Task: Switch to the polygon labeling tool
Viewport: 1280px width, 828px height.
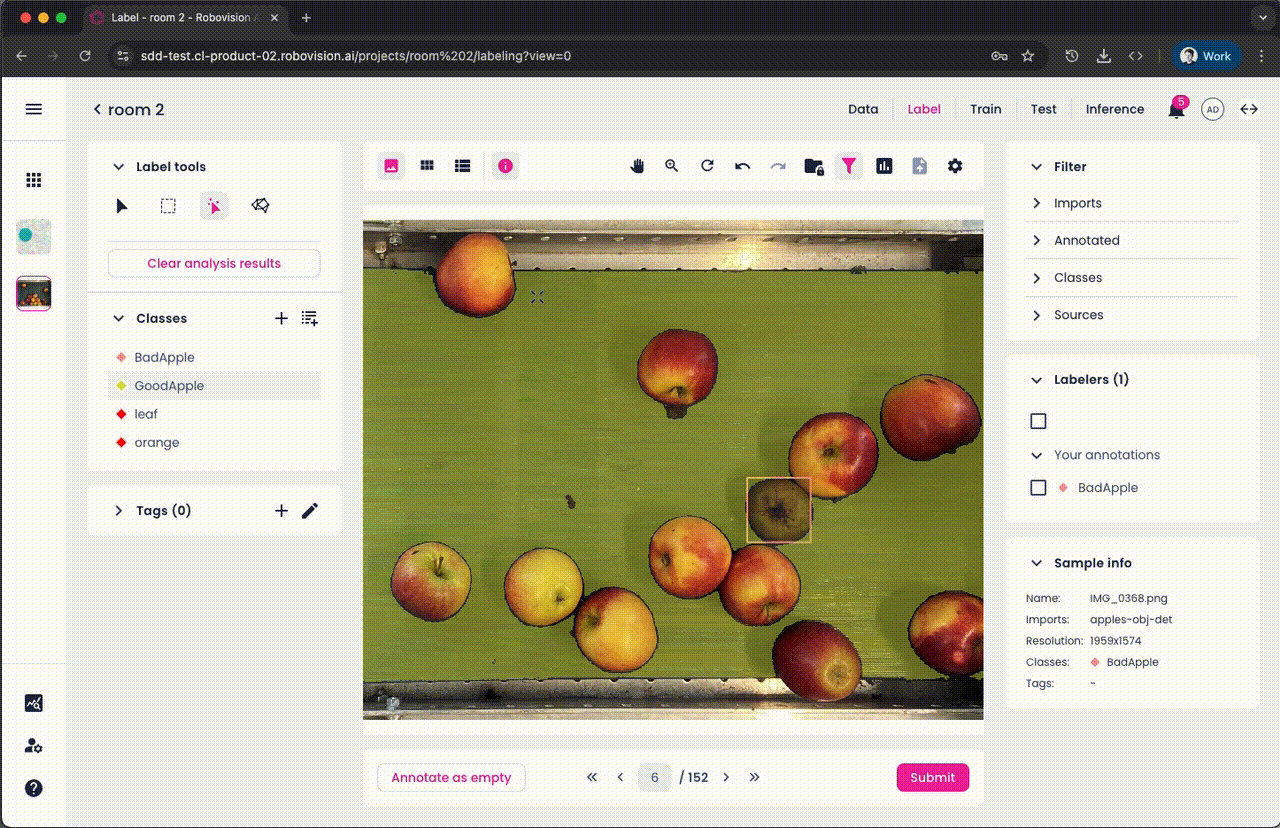Action: pos(259,205)
